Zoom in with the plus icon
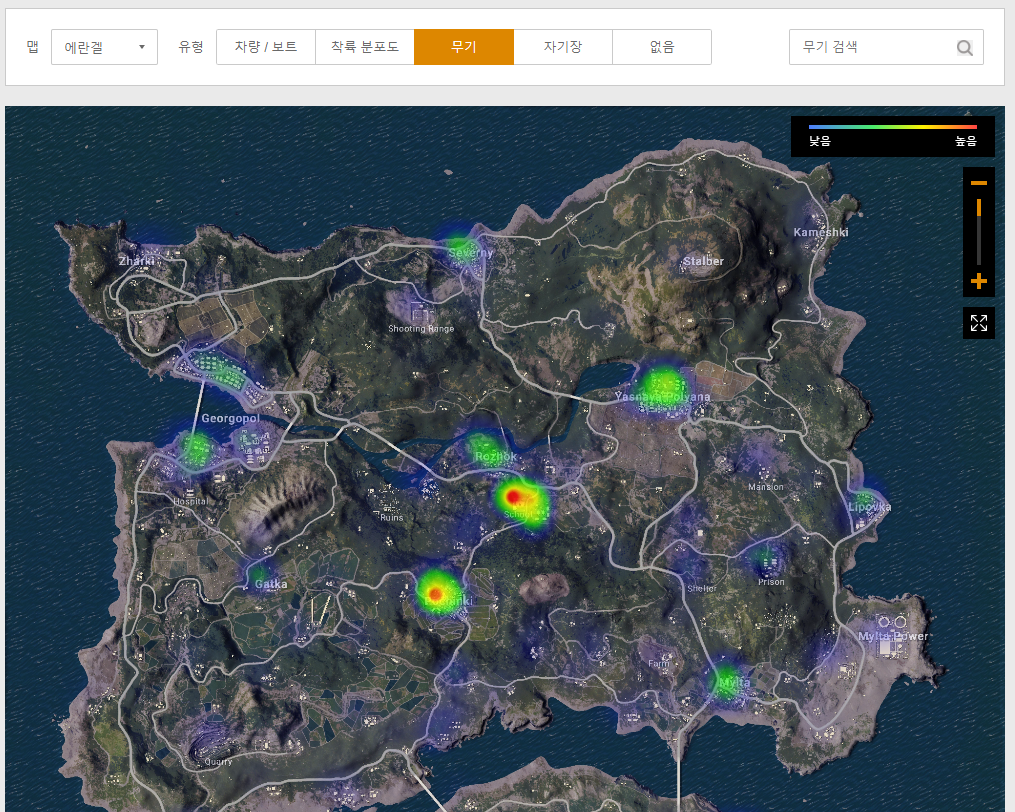This screenshot has width=1015, height=812. 979,281
